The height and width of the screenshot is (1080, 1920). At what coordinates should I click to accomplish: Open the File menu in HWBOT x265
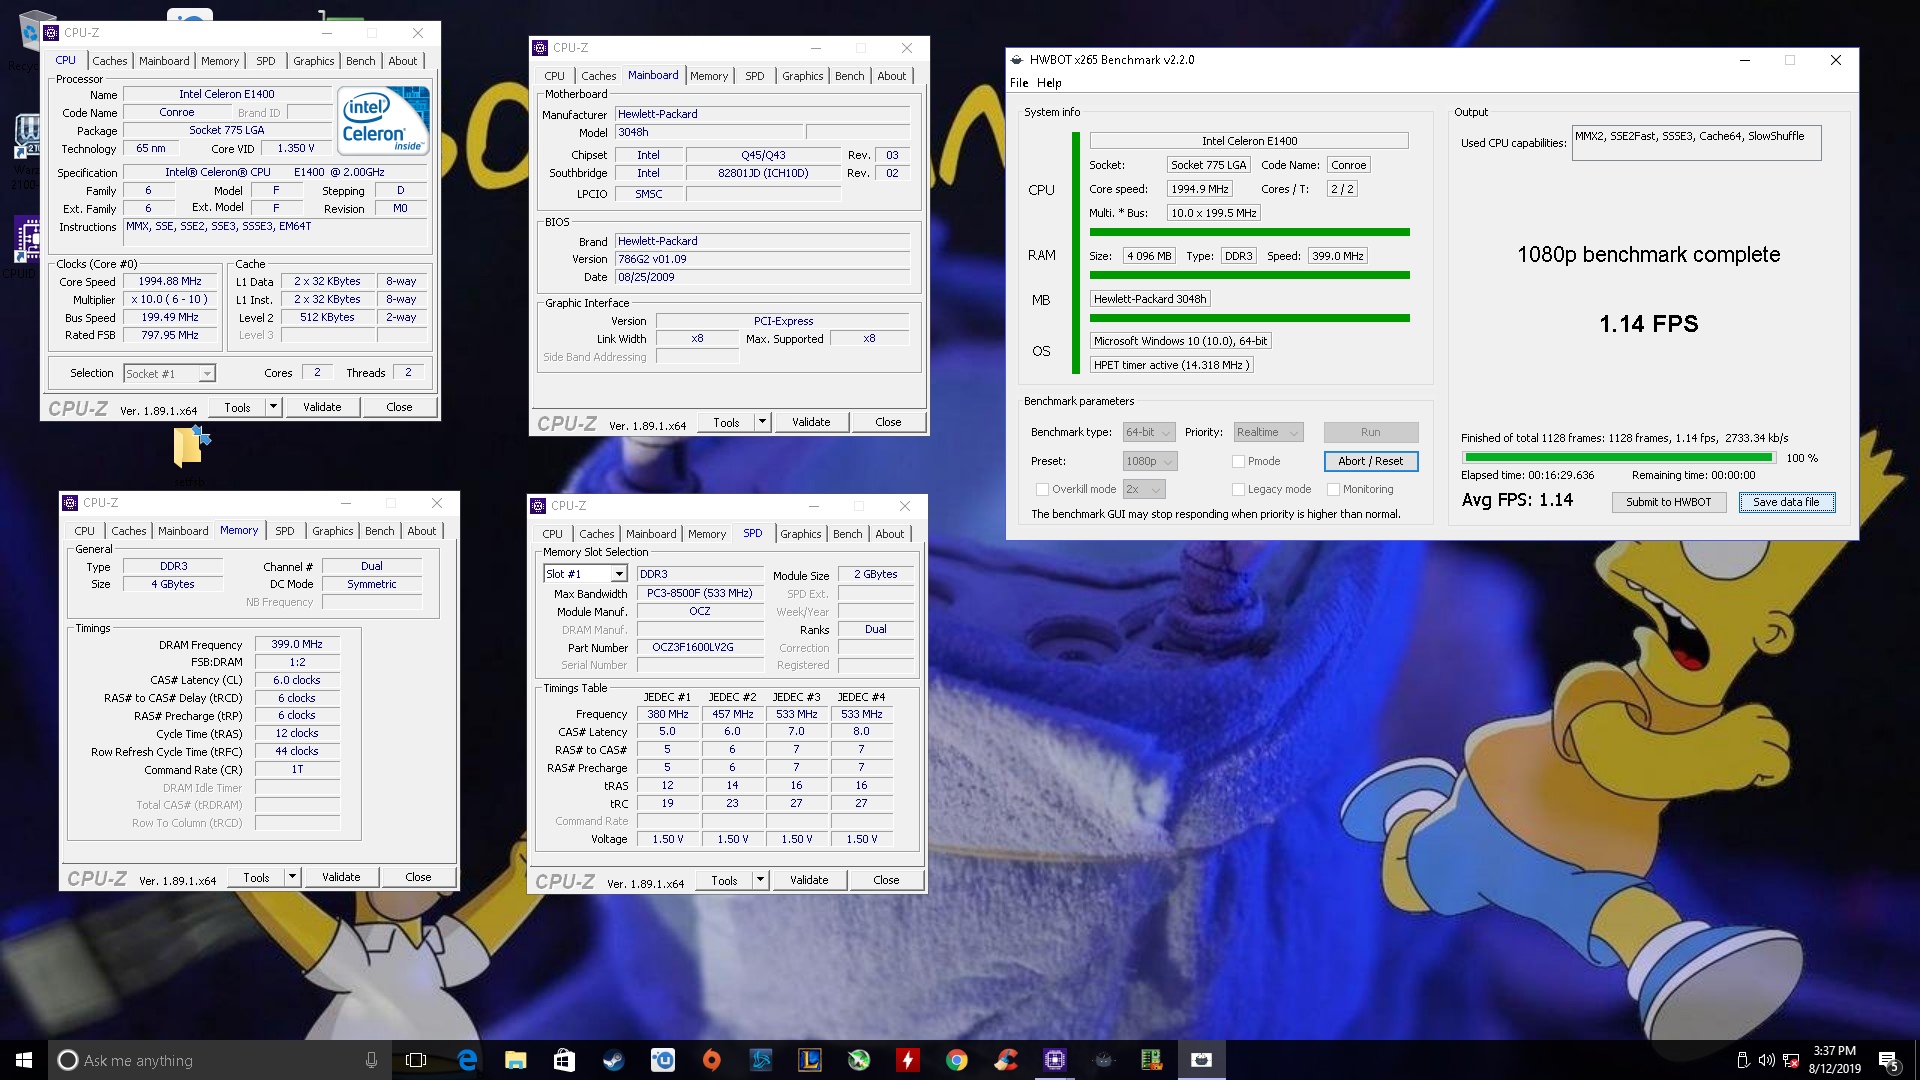[x=1019, y=83]
